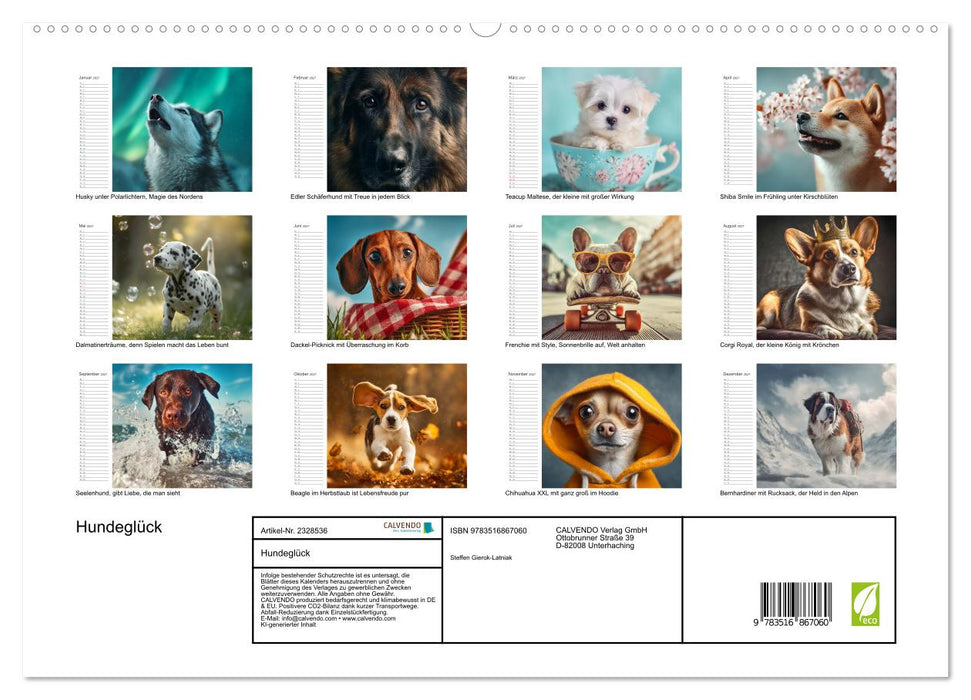
Task: Click caption 'Husky unter Polarlichtern, Magie des Nordens'
Action: [x=139, y=196]
